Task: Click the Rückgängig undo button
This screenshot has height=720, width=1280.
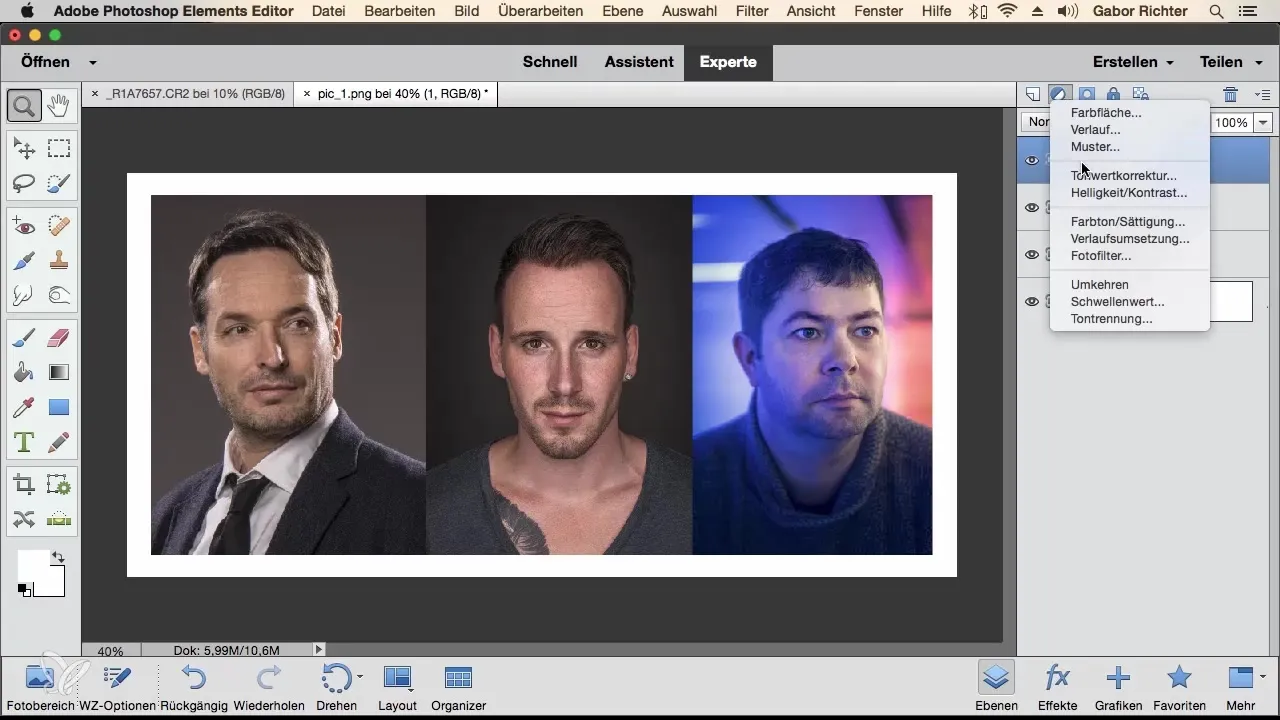Action: pos(194,687)
